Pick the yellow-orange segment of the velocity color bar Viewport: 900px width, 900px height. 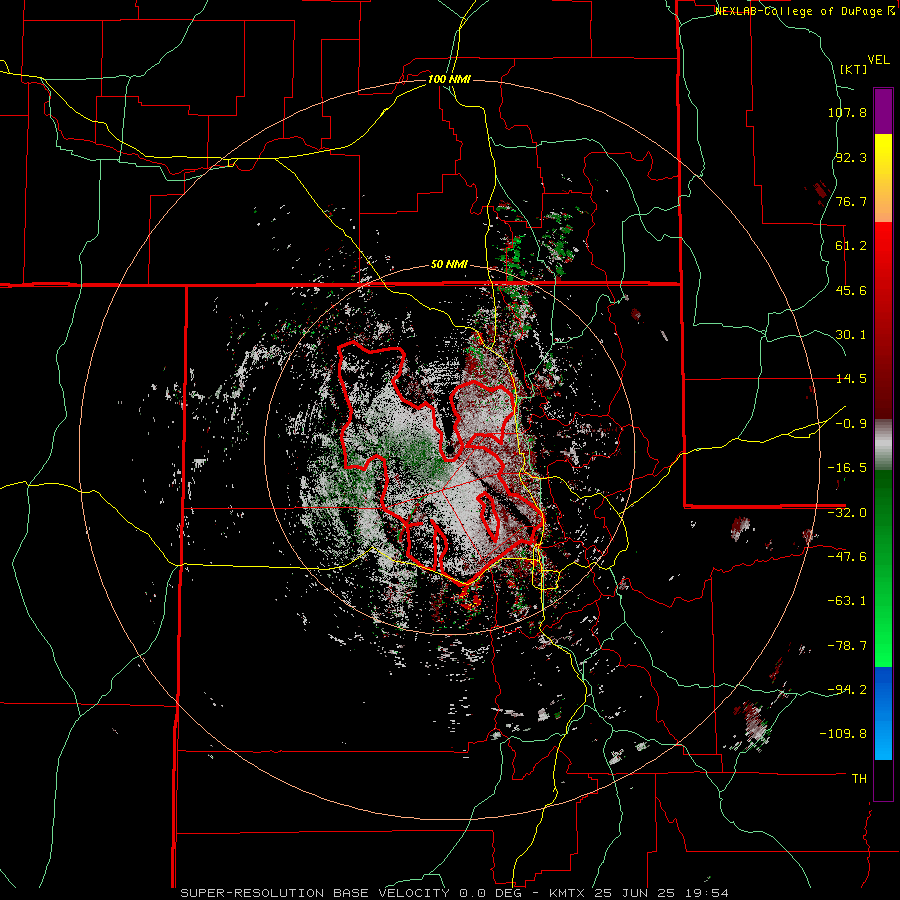pos(883,178)
